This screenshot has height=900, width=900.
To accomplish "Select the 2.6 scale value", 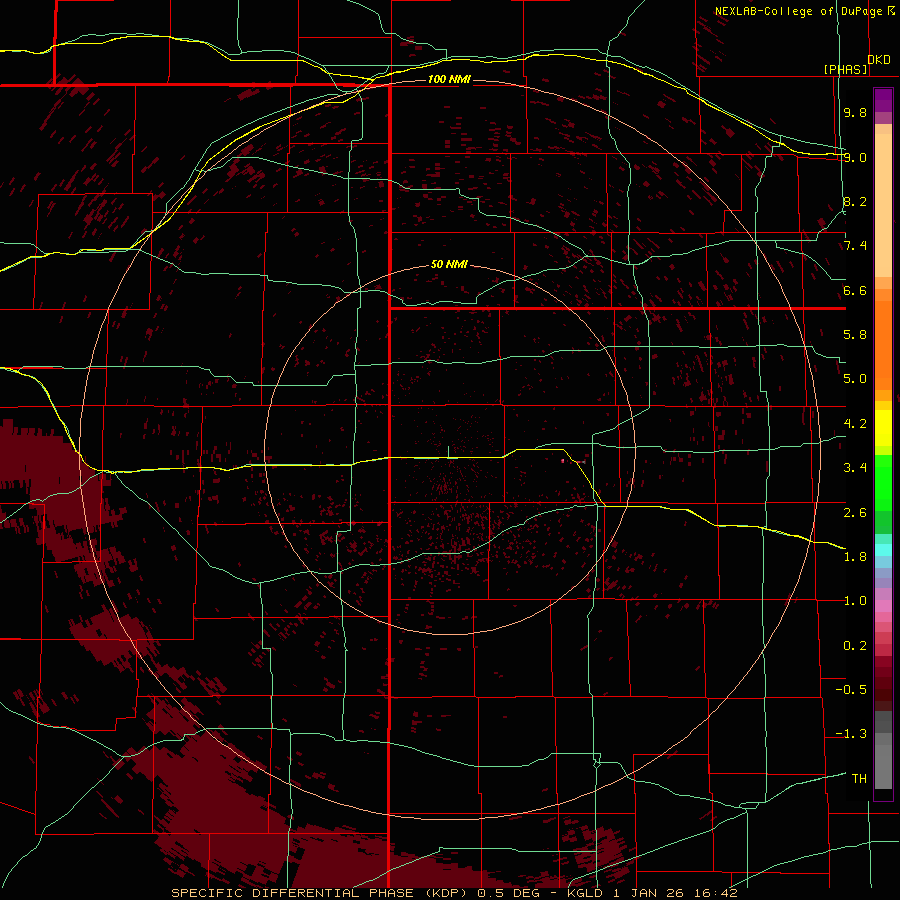I will [855, 513].
